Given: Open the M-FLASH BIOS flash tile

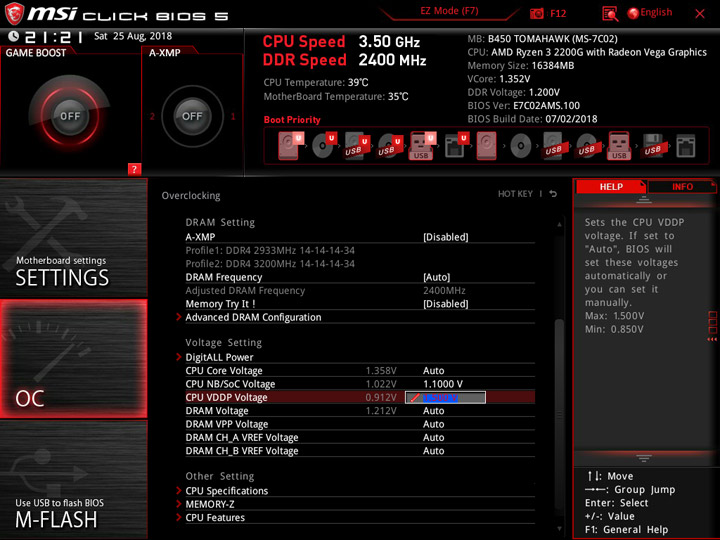Looking at the screenshot, I should point(73,479).
